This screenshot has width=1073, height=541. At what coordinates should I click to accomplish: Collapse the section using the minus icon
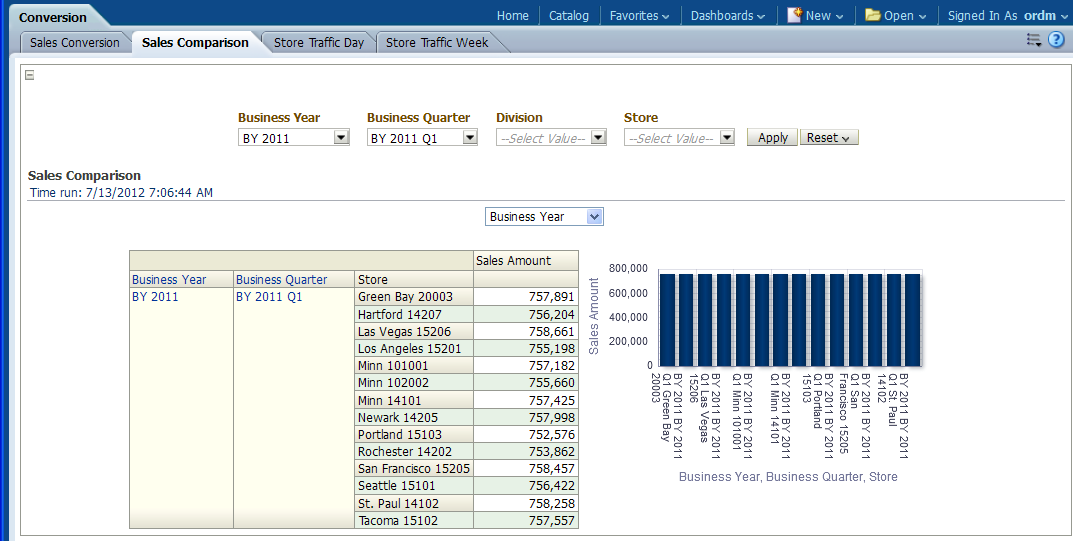click(x=29, y=75)
